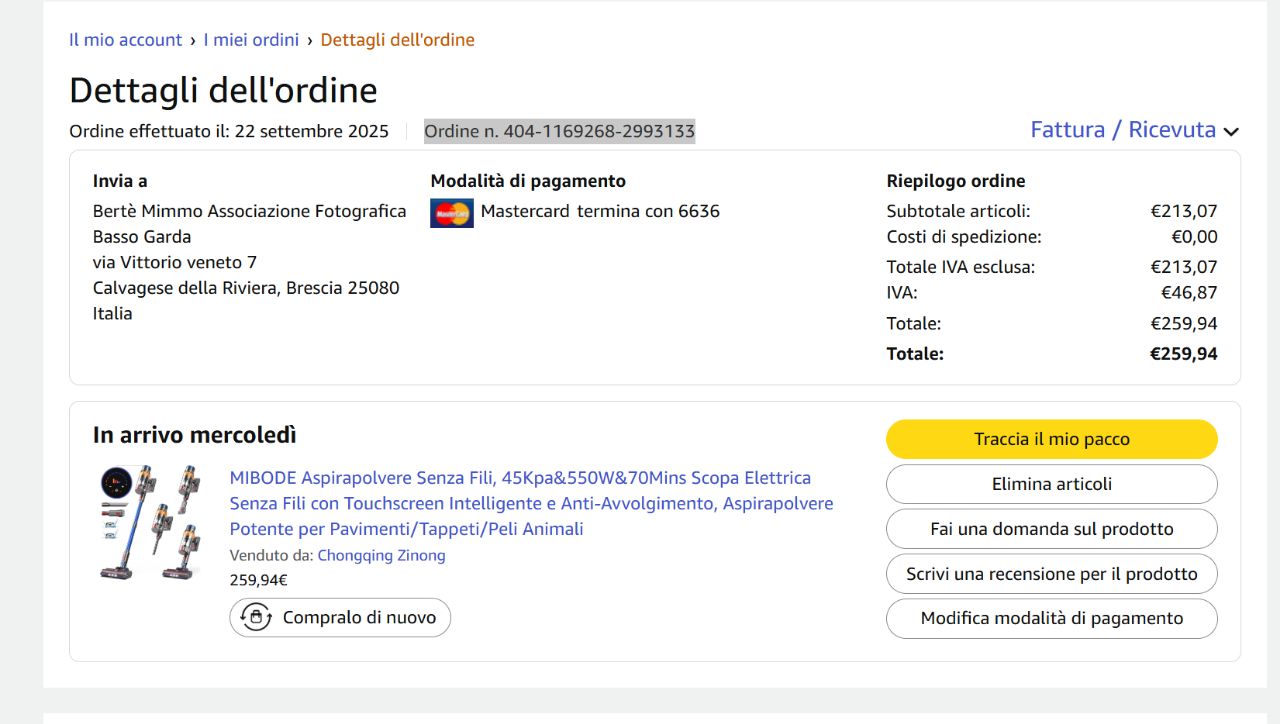The image size is (1280, 724).
Task: Click the bold Totale amount €259,94
Action: [x=1183, y=354]
